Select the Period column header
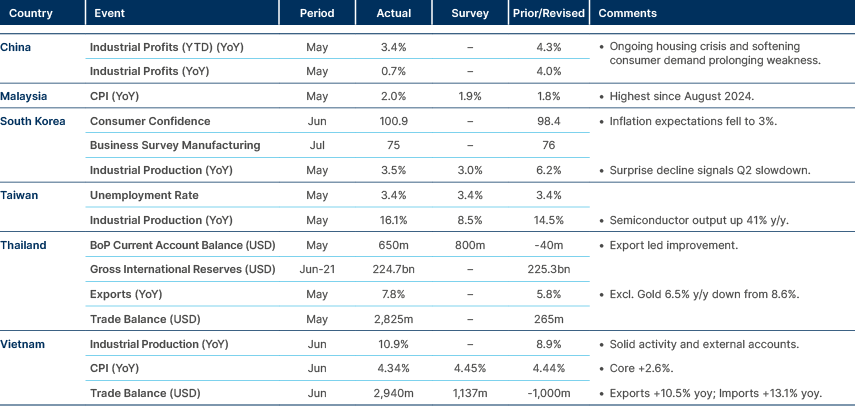This screenshot has height=406, width=855. pos(316,14)
